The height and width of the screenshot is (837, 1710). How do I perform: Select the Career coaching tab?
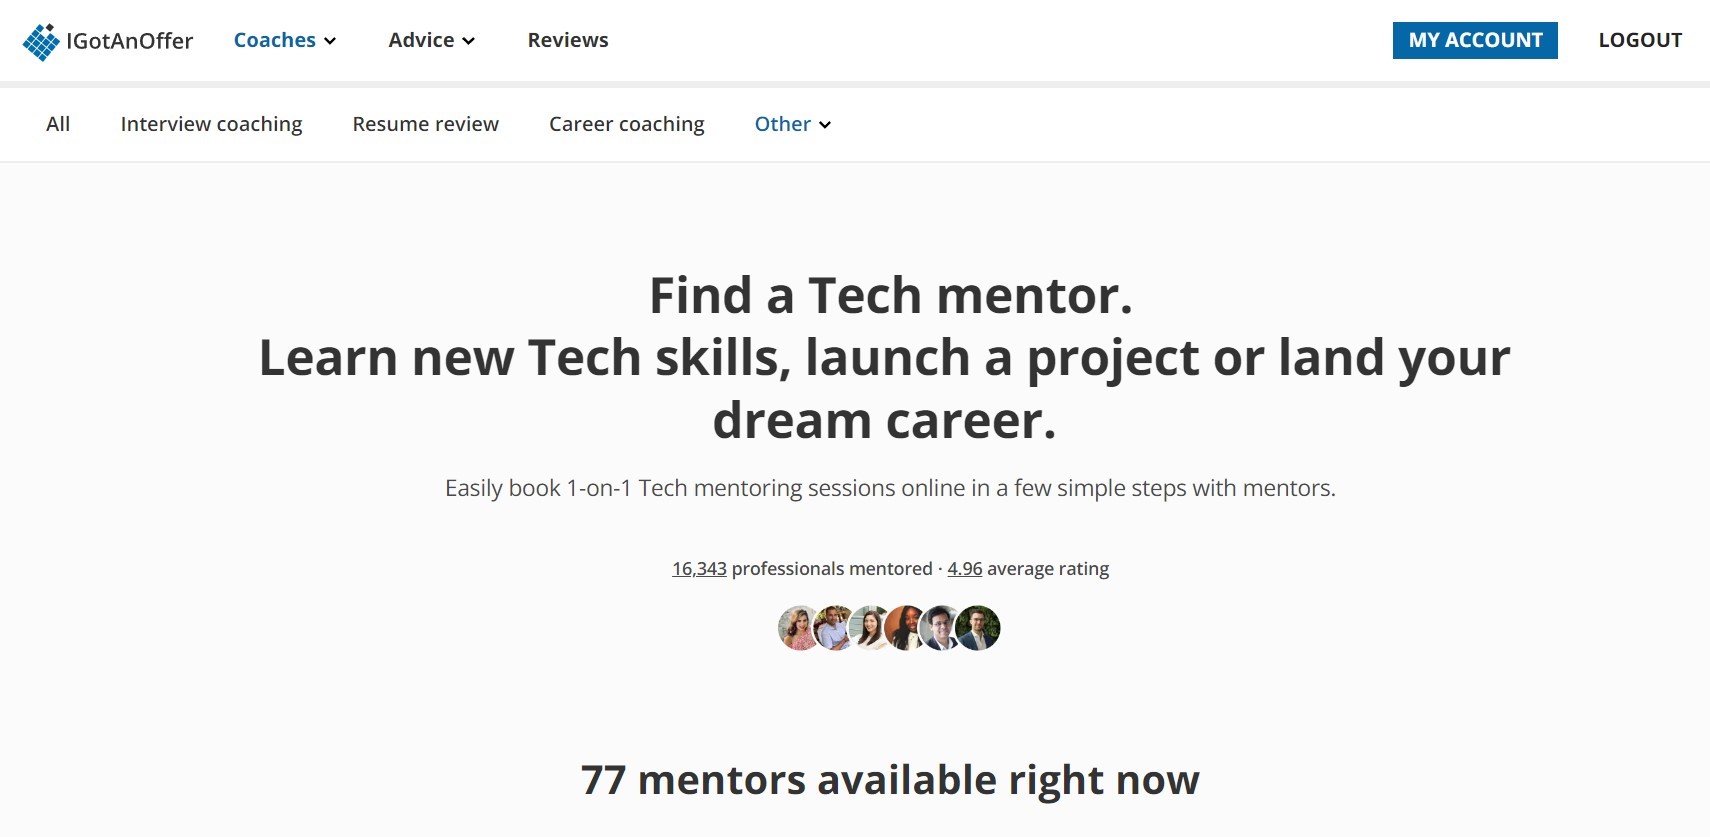(627, 124)
